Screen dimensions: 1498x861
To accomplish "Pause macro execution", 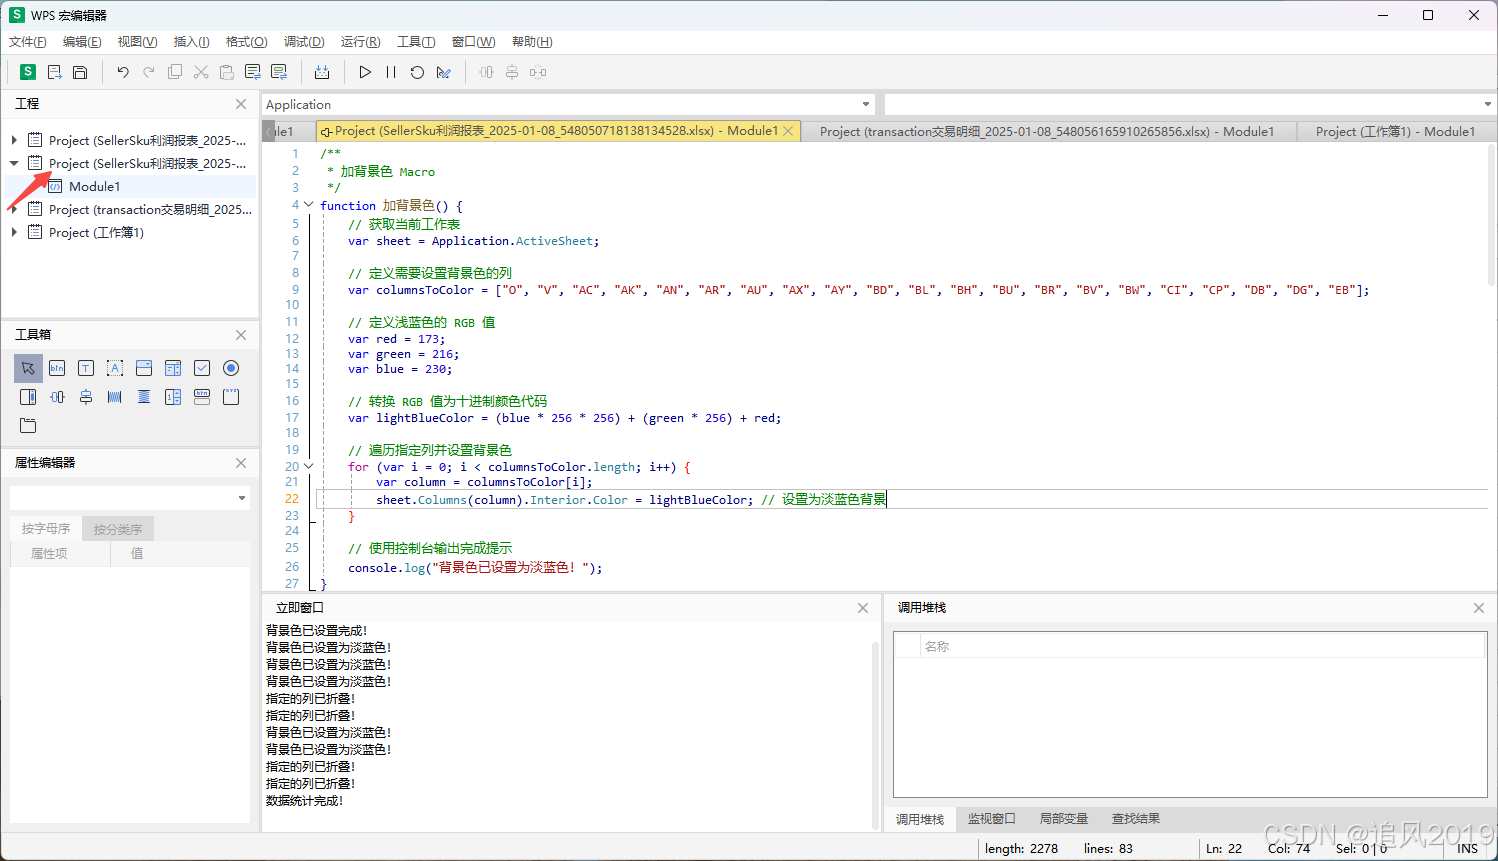I will coord(391,72).
